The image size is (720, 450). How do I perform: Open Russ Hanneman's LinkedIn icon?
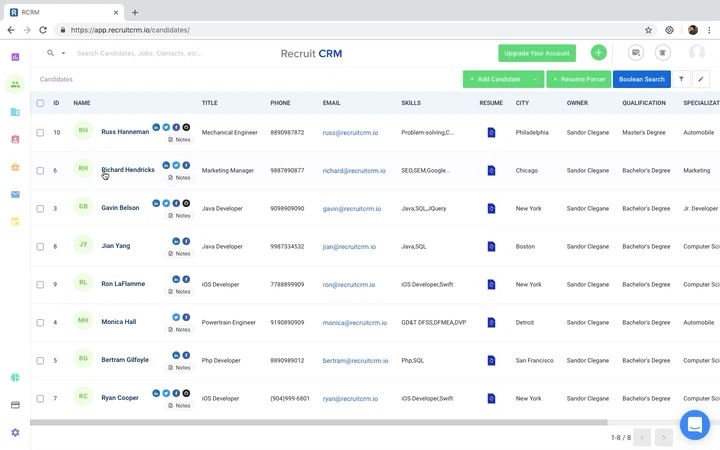(156, 127)
